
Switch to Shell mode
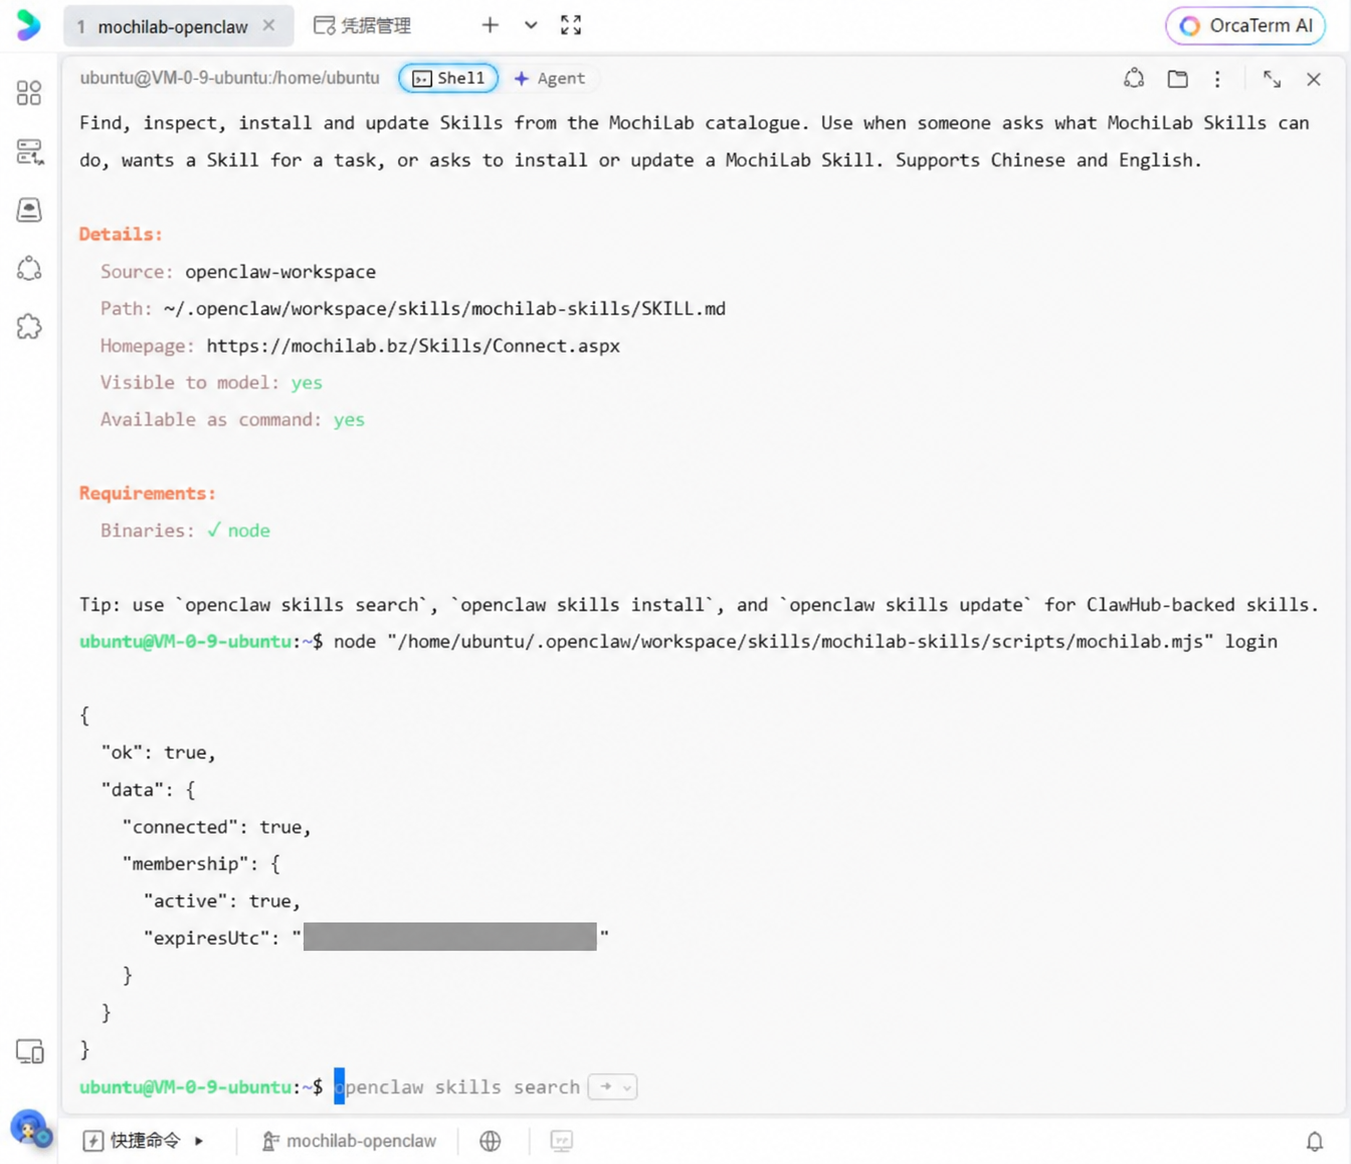tap(449, 78)
